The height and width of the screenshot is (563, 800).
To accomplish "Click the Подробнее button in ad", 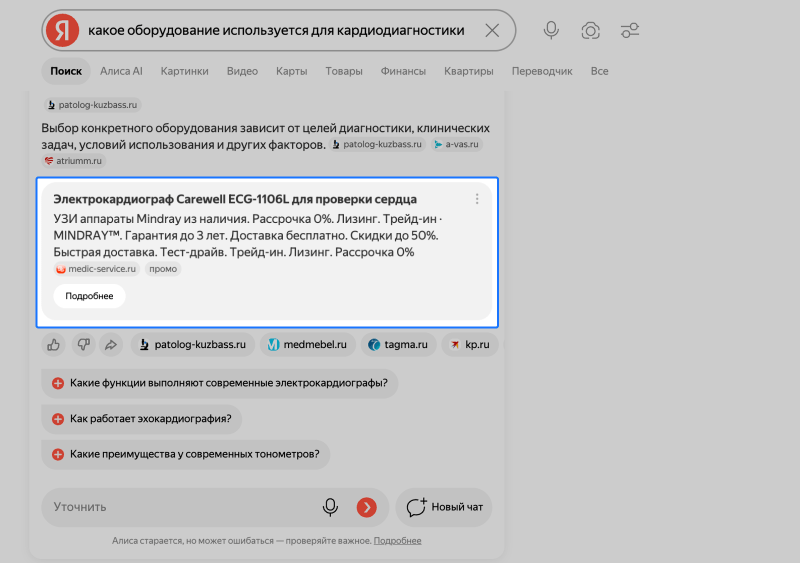I will pyautogui.click(x=89, y=296).
